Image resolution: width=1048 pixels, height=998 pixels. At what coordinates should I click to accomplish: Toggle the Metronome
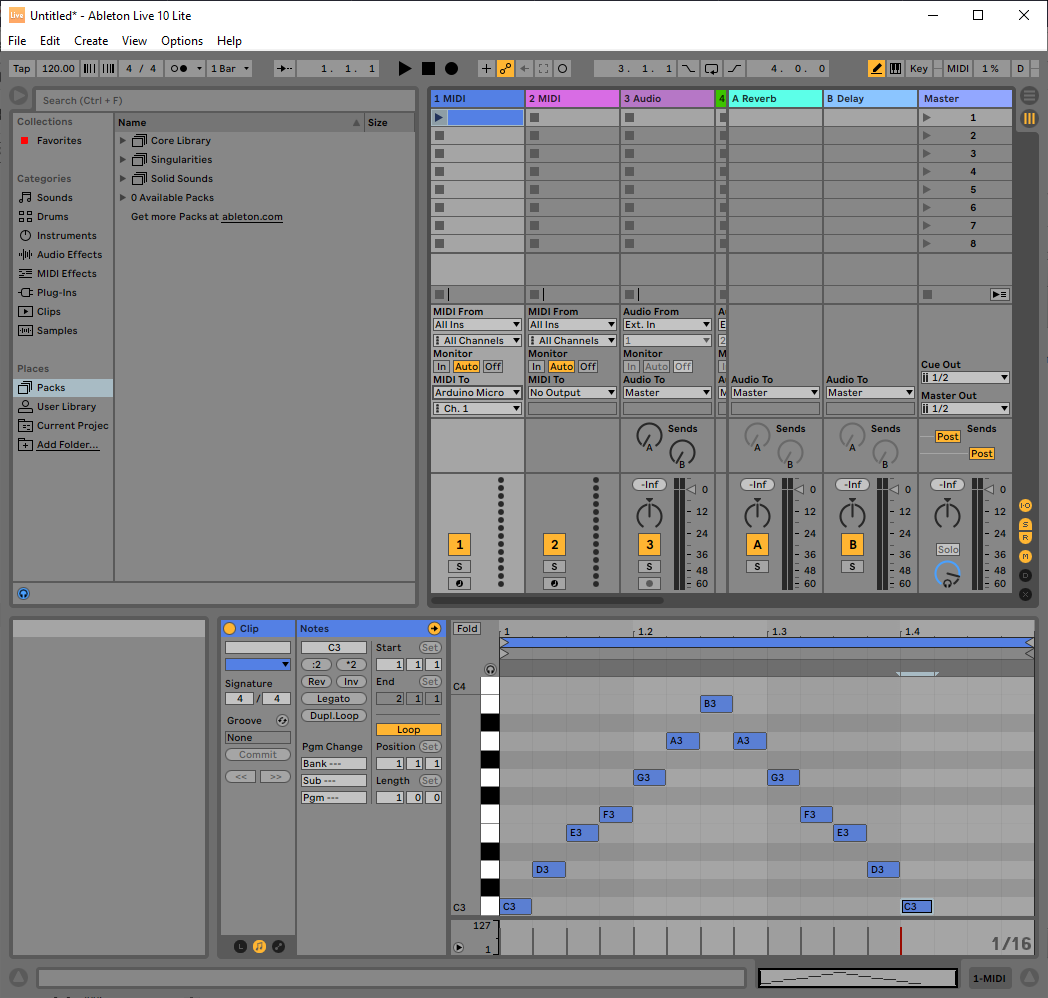pyautogui.click(x=179, y=68)
